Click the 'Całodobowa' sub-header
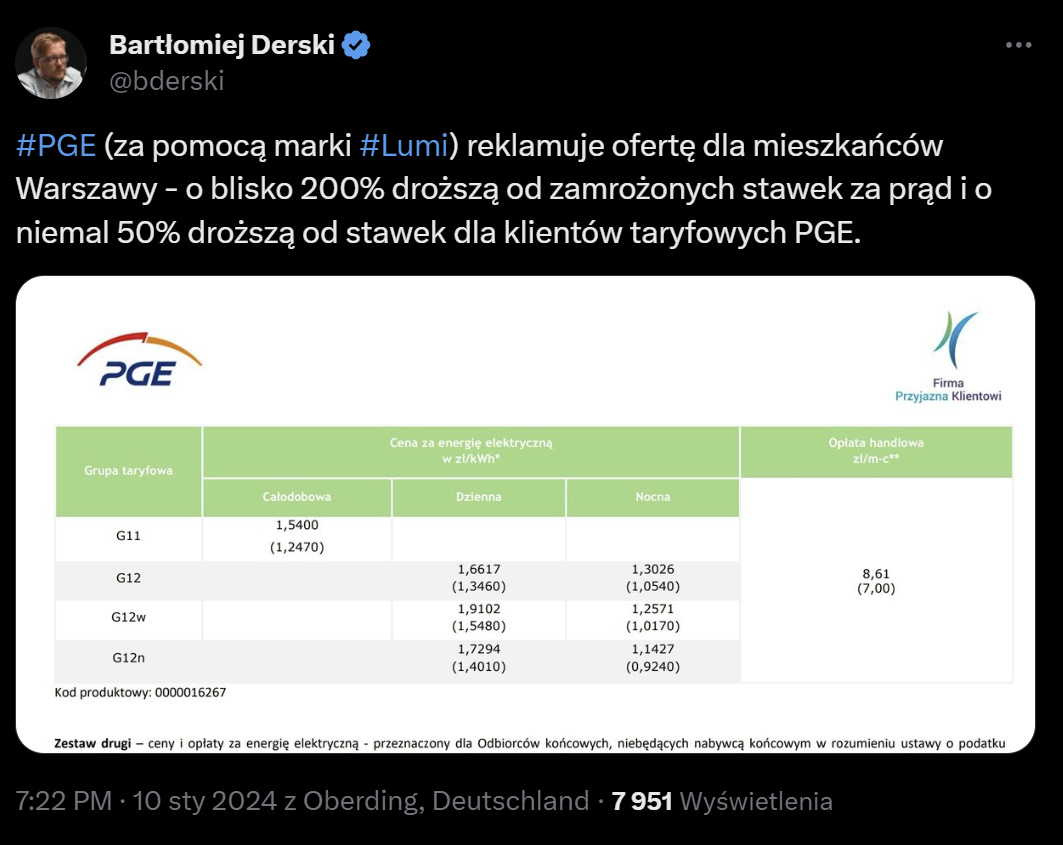The height and width of the screenshot is (845, 1063). point(297,497)
